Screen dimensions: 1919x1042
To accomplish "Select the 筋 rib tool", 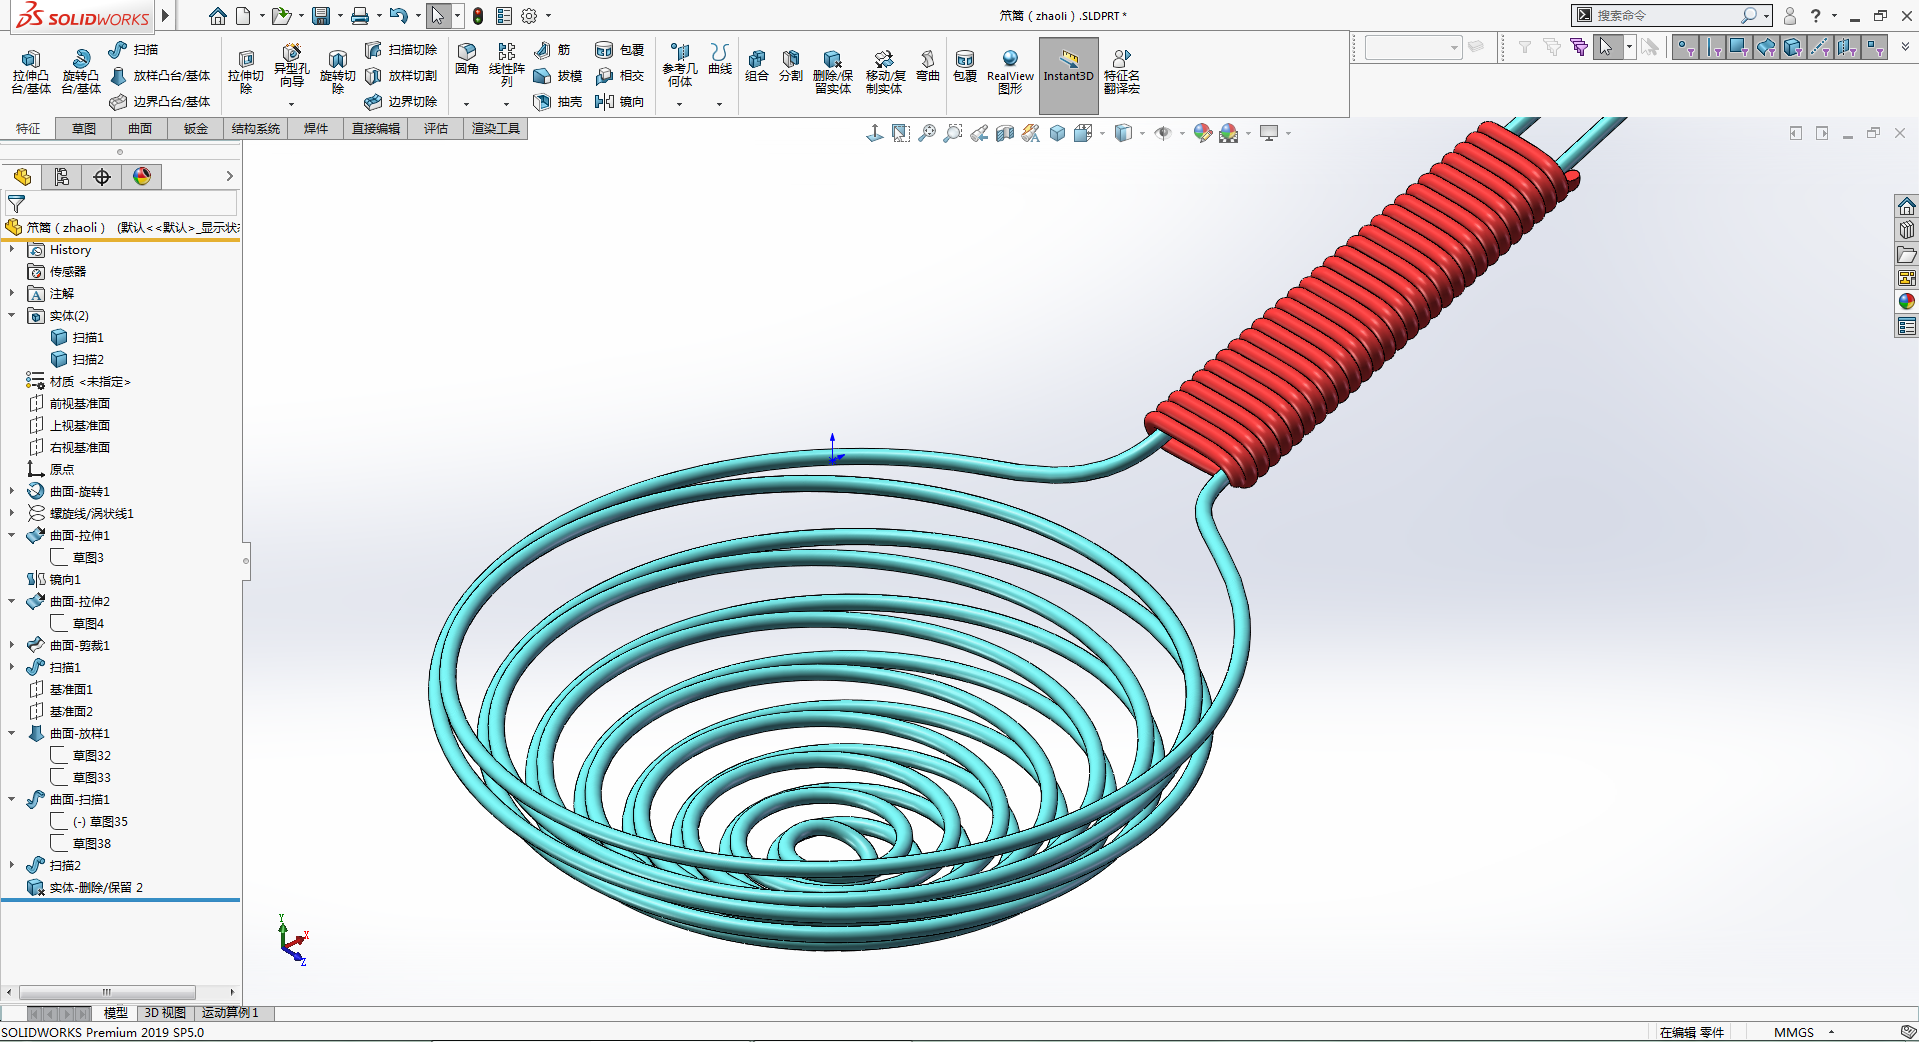I will [x=552, y=49].
